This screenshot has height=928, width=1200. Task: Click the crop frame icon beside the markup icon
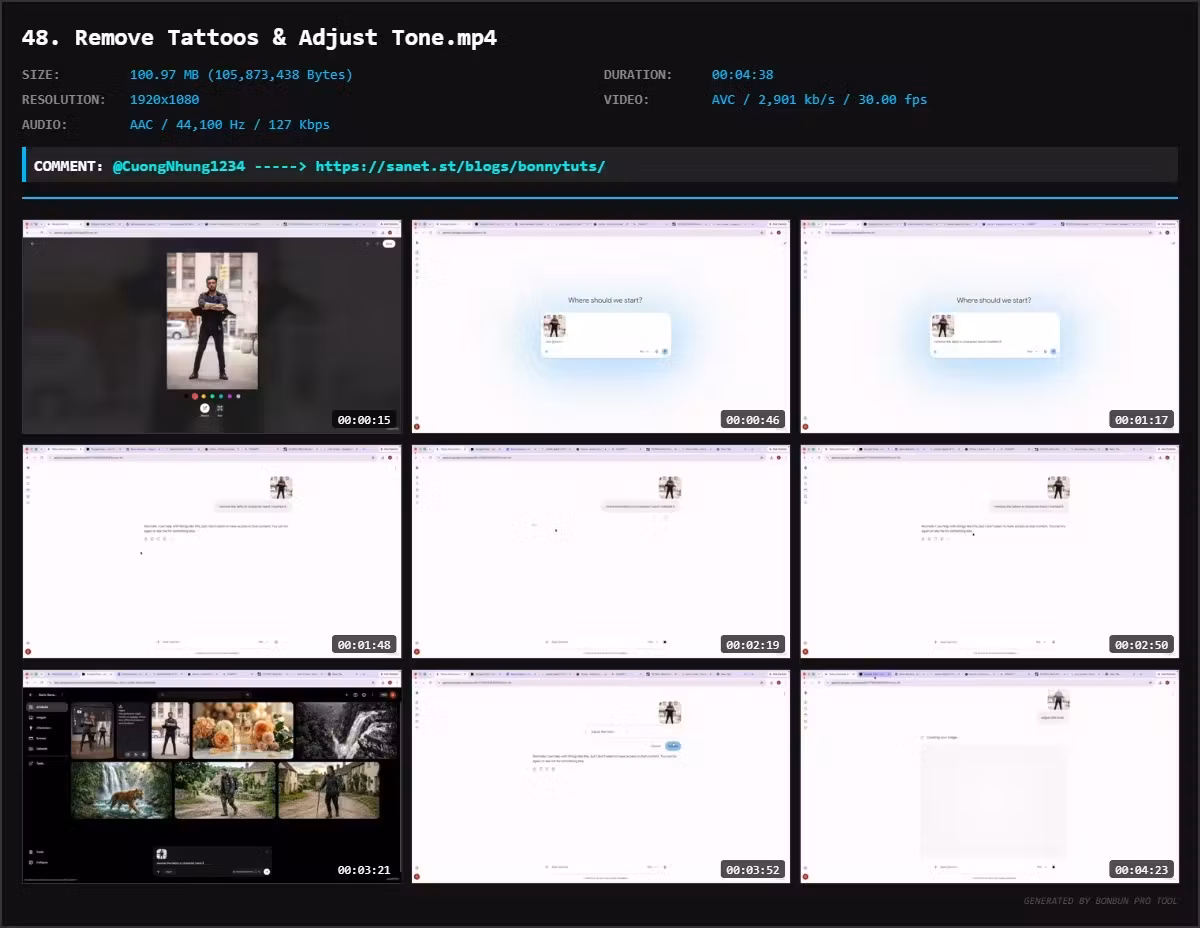pos(220,408)
